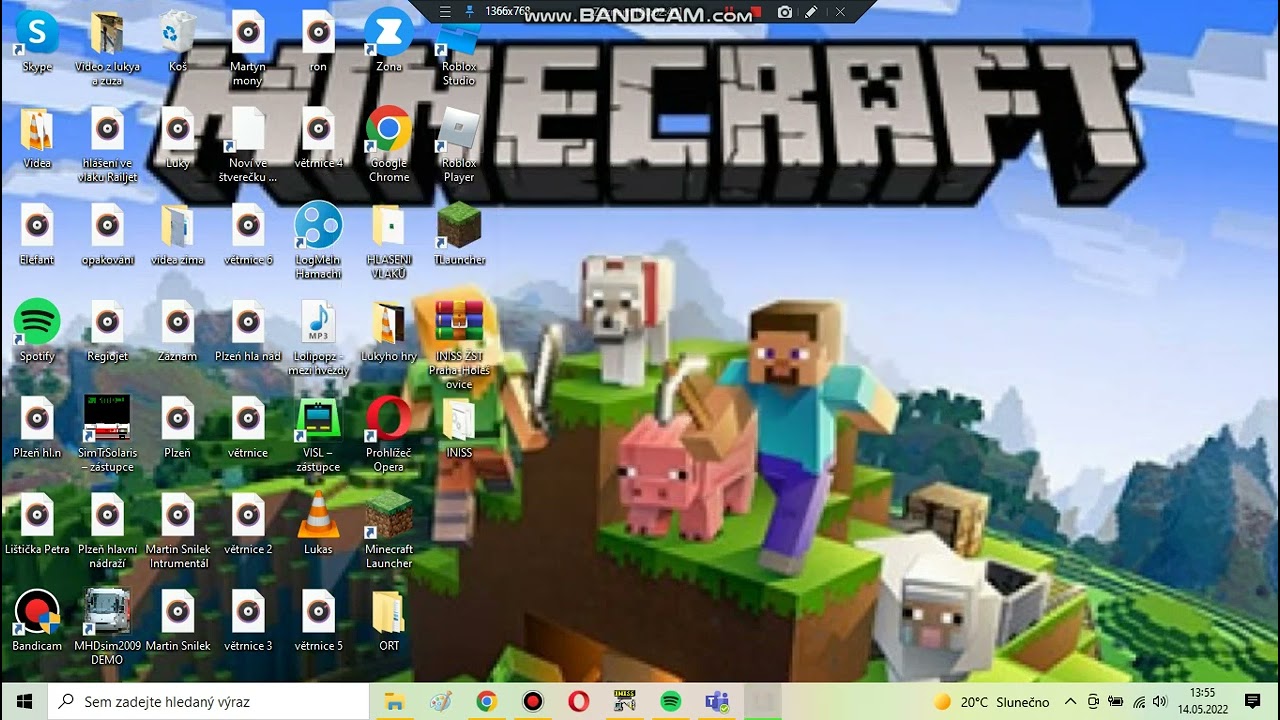Launch the Roblox Player shortcut
The width and height of the screenshot is (1280, 720).
point(459,144)
